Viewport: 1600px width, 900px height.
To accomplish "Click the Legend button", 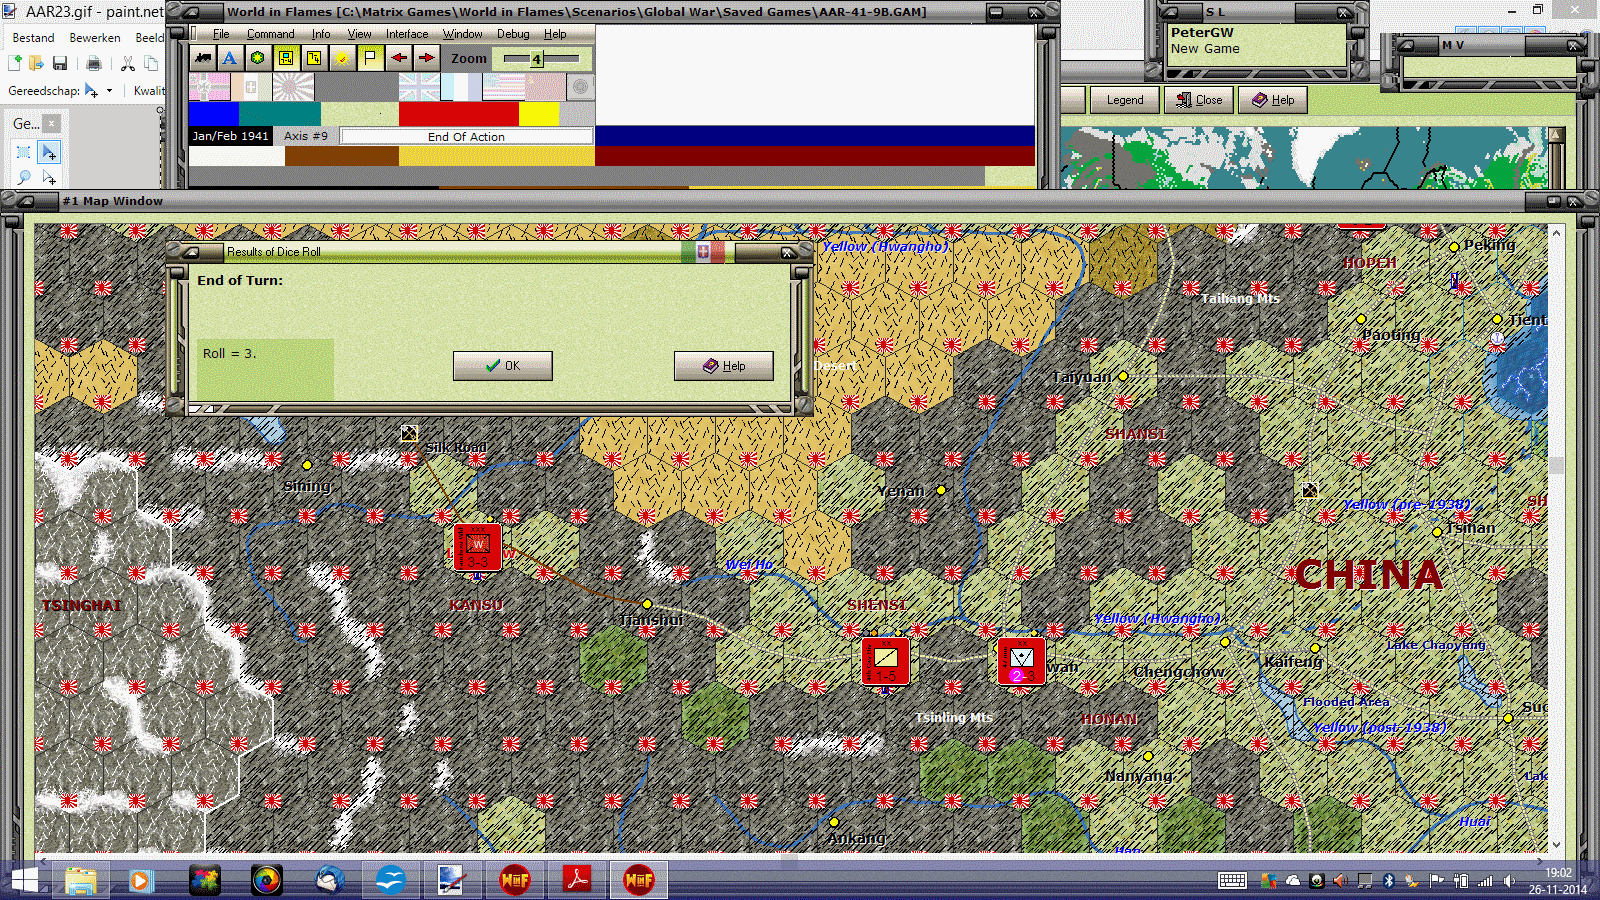I will pyautogui.click(x=1125, y=100).
